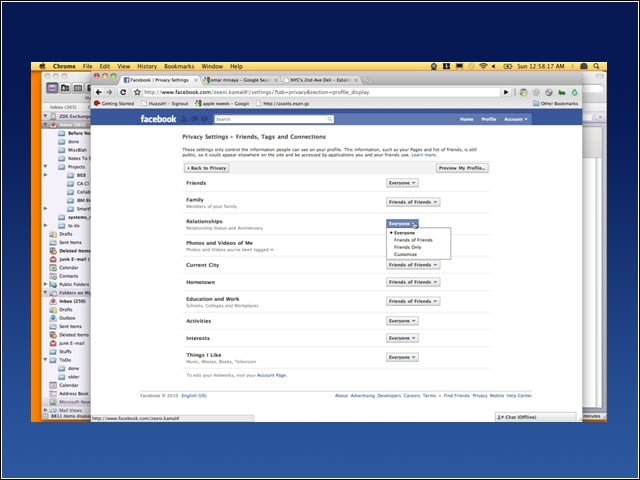Viewport: 640px width, 480px height.
Task: Open the Wi-Fi status menu
Action: click(x=483, y=66)
